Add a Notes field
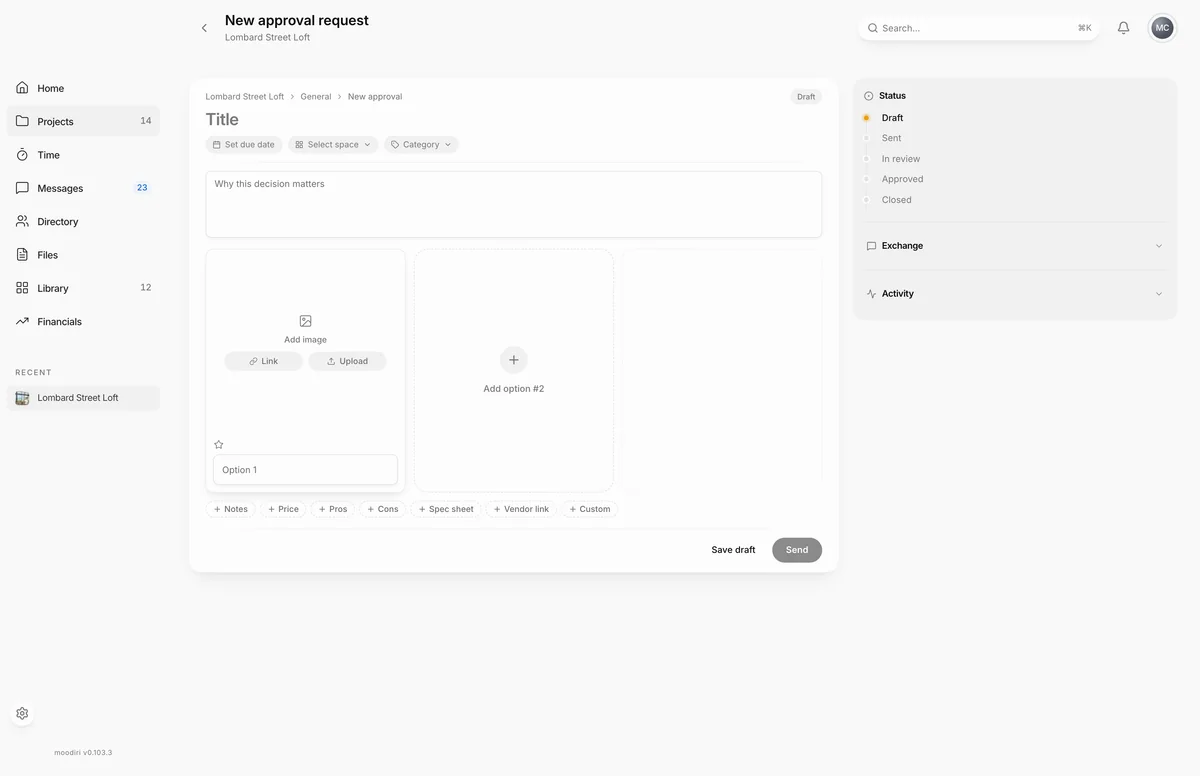Viewport: 1200px width, 776px height. coord(230,509)
